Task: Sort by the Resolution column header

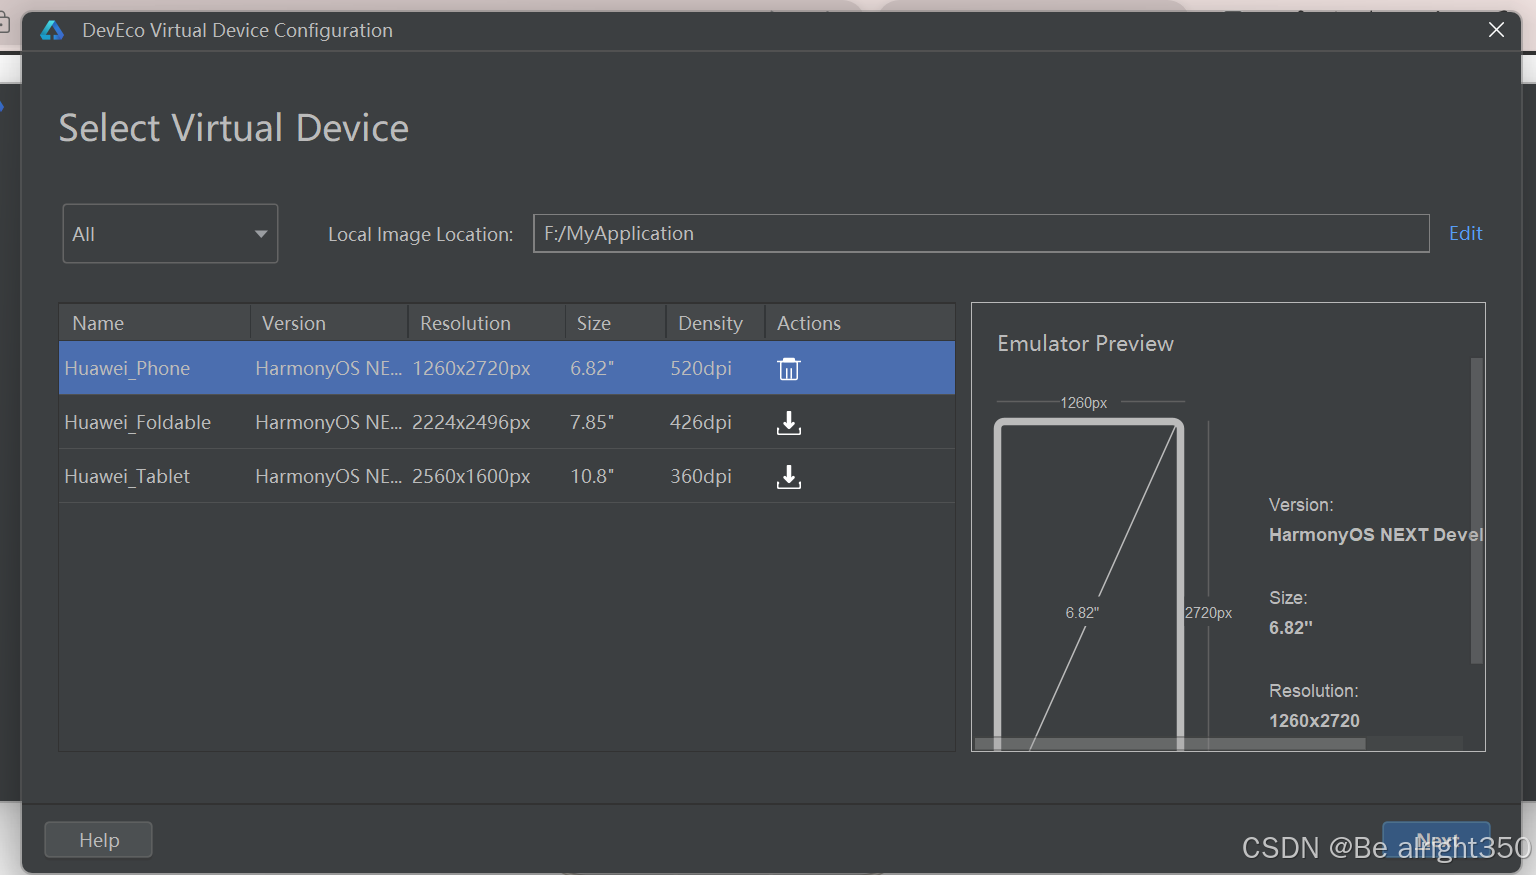Action: tap(487, 323)
